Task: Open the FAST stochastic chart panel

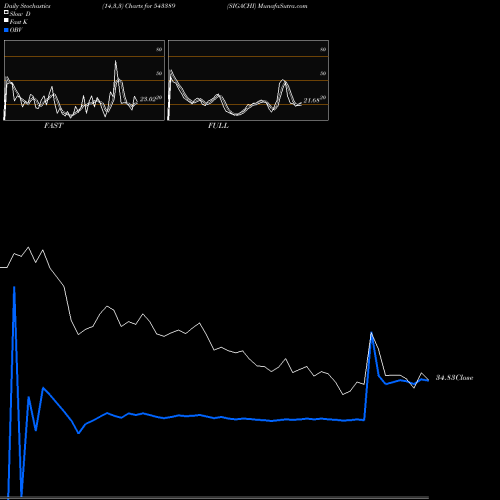Action: [84, 80]
